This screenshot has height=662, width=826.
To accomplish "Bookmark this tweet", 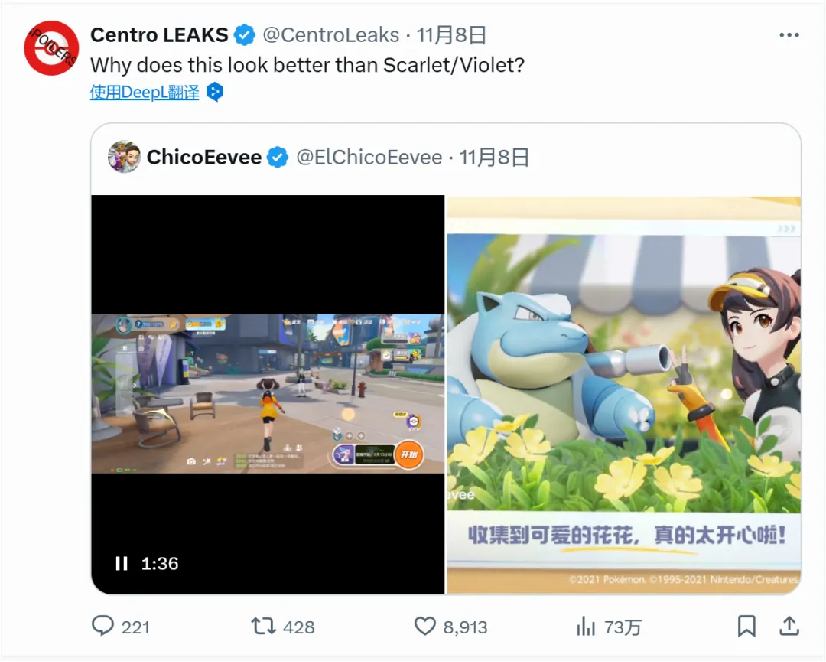I will pos(746,626).
